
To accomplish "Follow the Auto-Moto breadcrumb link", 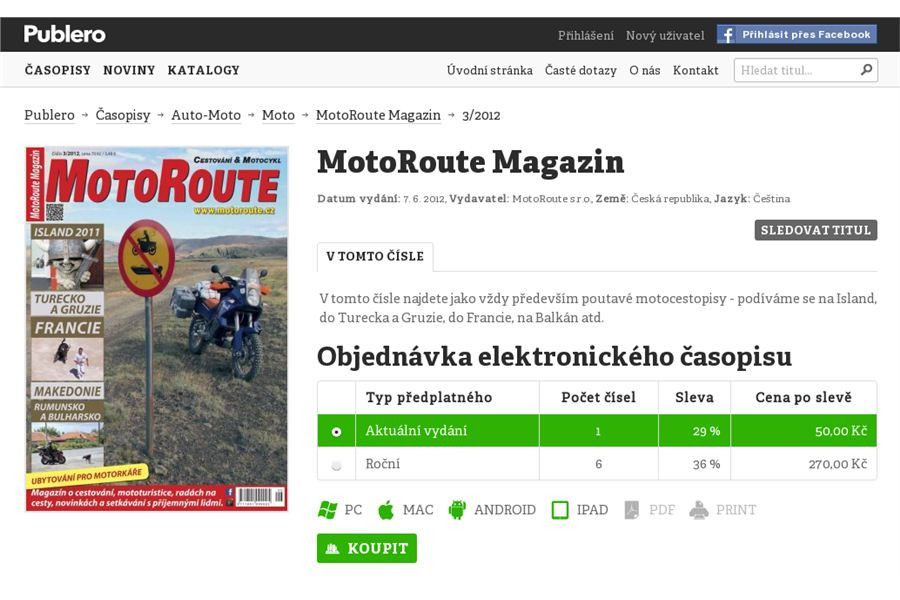I will [x=206, y=115].
